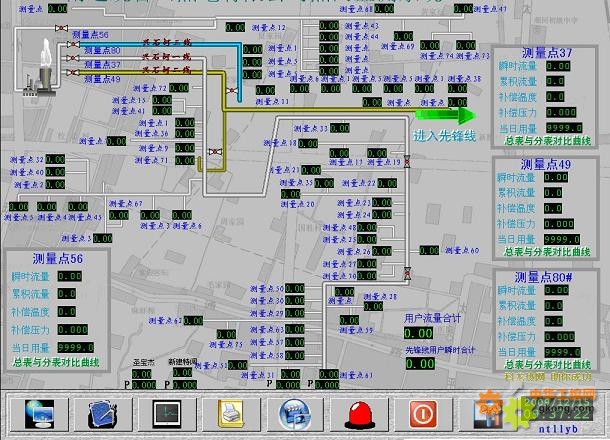Click the 测量点61 label

[356, 375]
